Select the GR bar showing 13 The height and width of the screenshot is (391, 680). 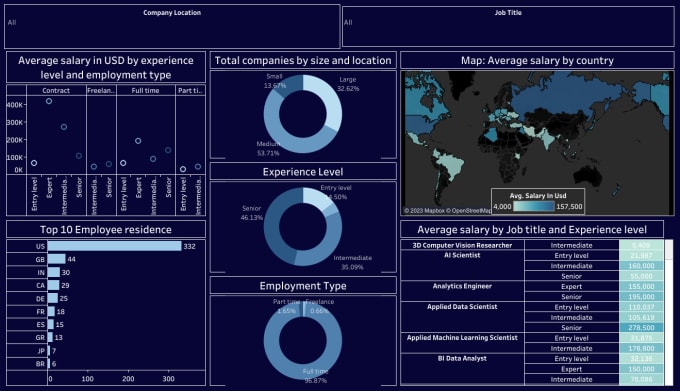(x=50, y=337)
